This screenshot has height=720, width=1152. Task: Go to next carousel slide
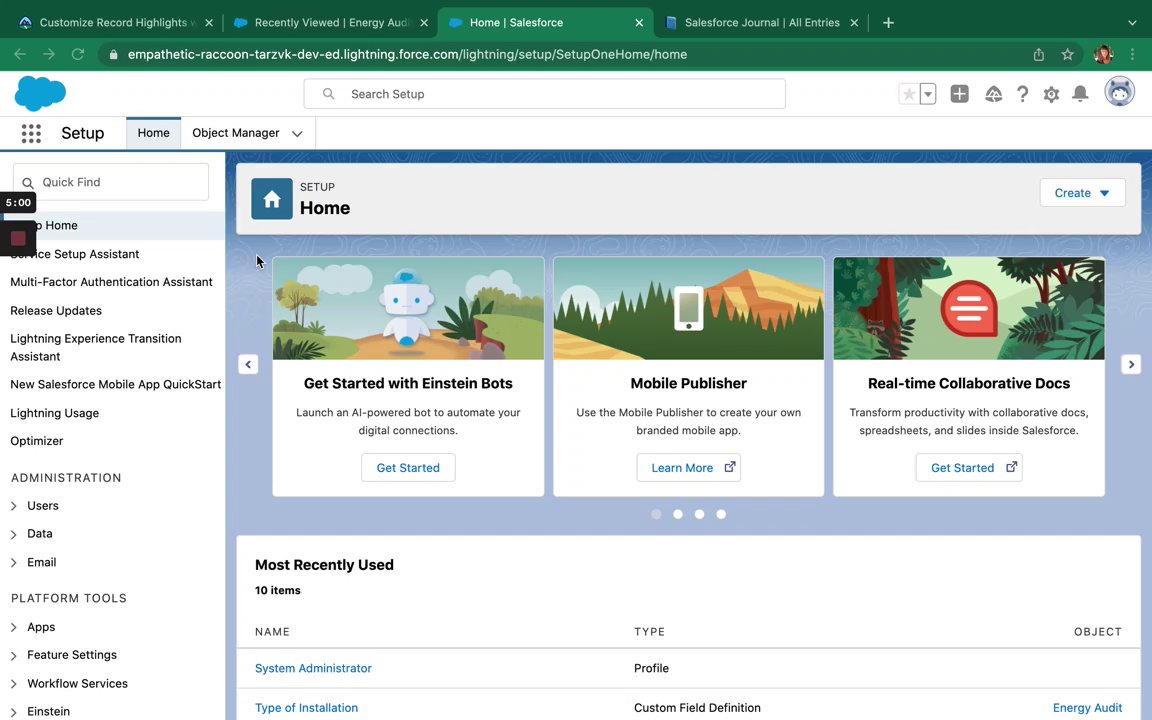point(1131,364)
